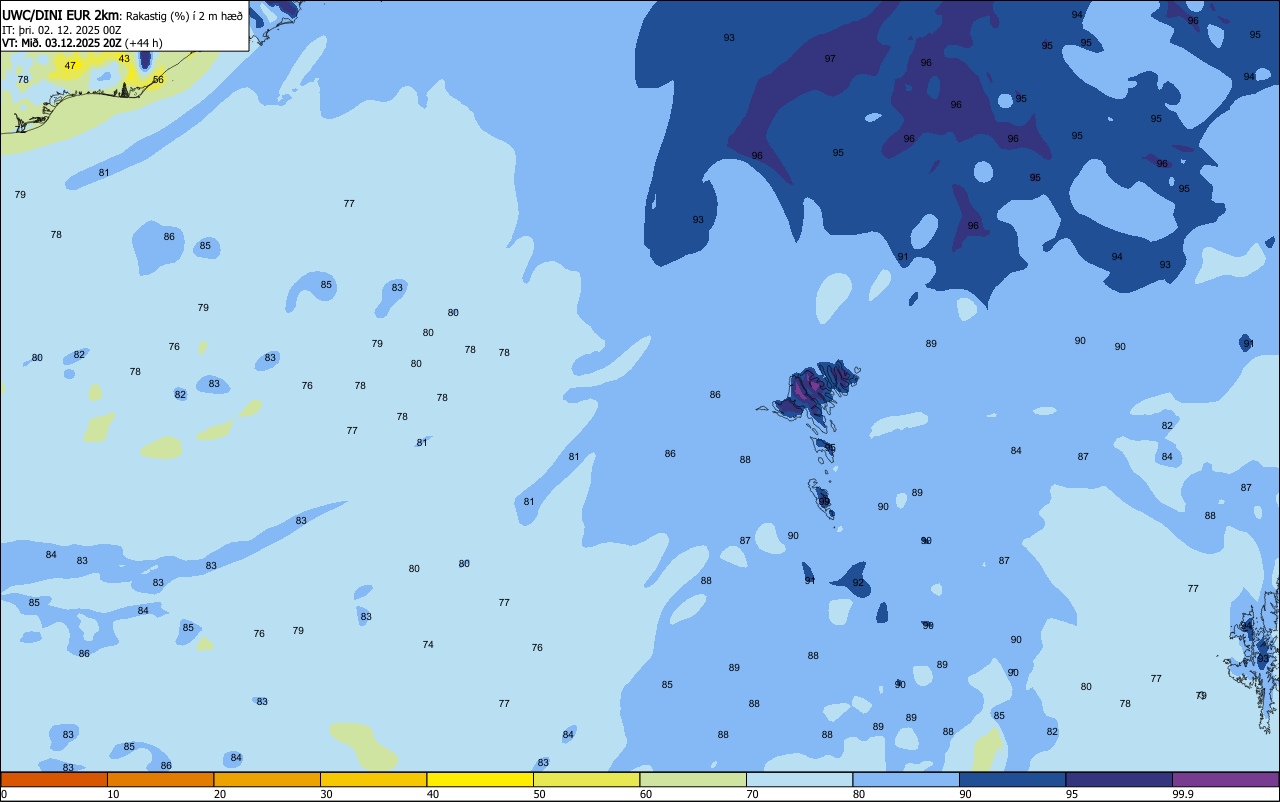Select the dark navy 95–99.9 legend swatch
This screenshot has height=802, width=1280.
tap(1119, 779)
